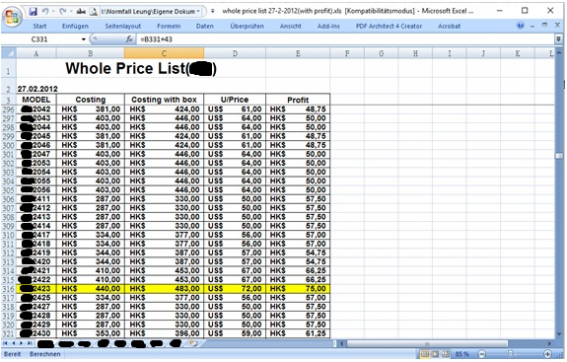Select Profit cell 75,00 in row 316
This screenshot has width=567, height=362.
[298, 289]
